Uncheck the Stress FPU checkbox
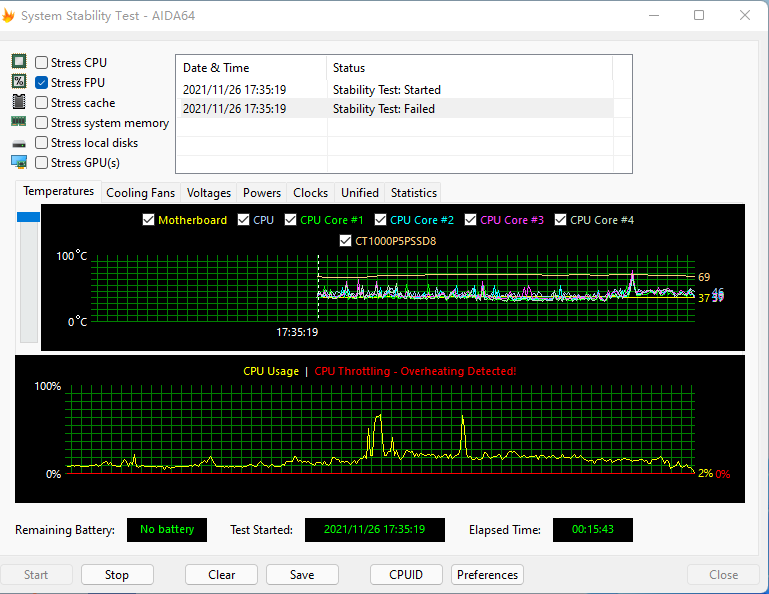769x594 pixels. coord(42,83)
